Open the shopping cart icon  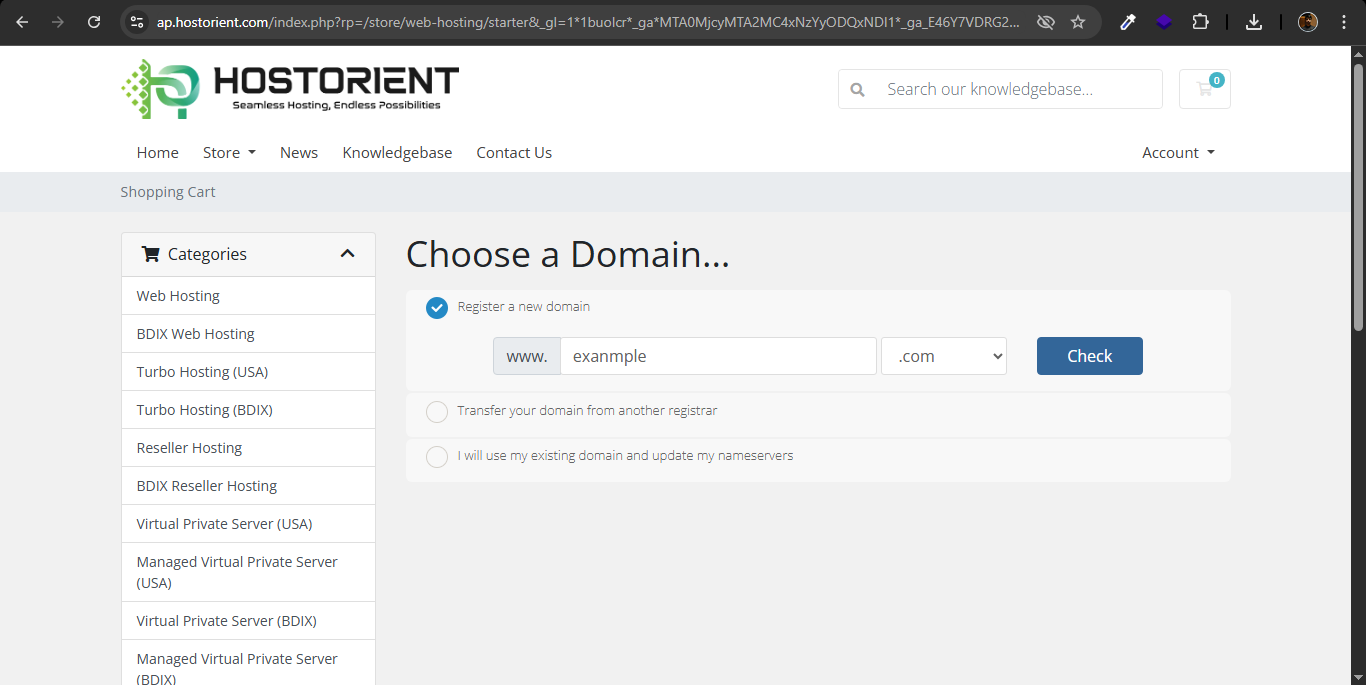1204,89
